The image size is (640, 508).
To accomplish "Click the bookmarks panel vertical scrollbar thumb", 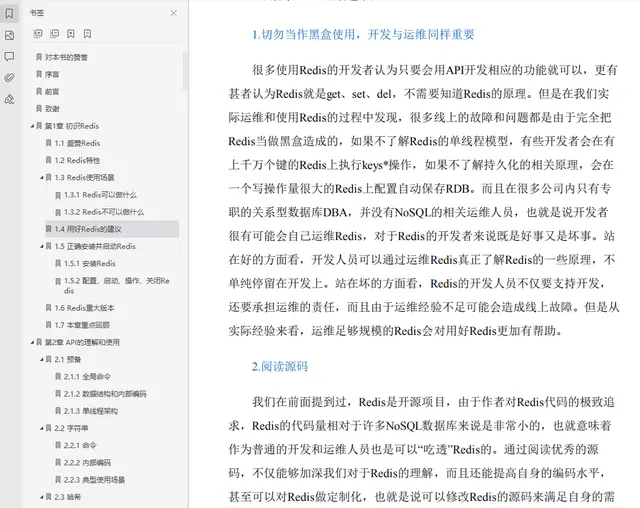I will (185, 70).
